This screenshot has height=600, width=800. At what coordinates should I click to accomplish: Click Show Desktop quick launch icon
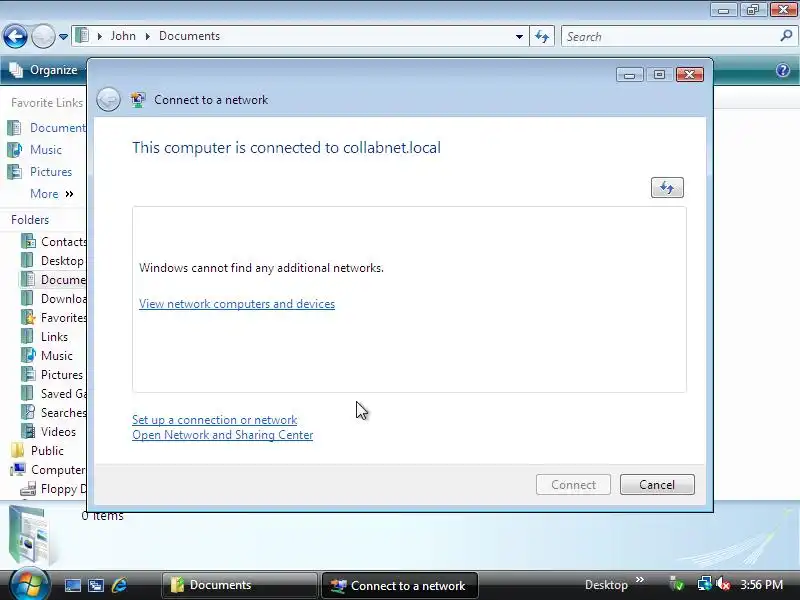click(x=72, y=585)
